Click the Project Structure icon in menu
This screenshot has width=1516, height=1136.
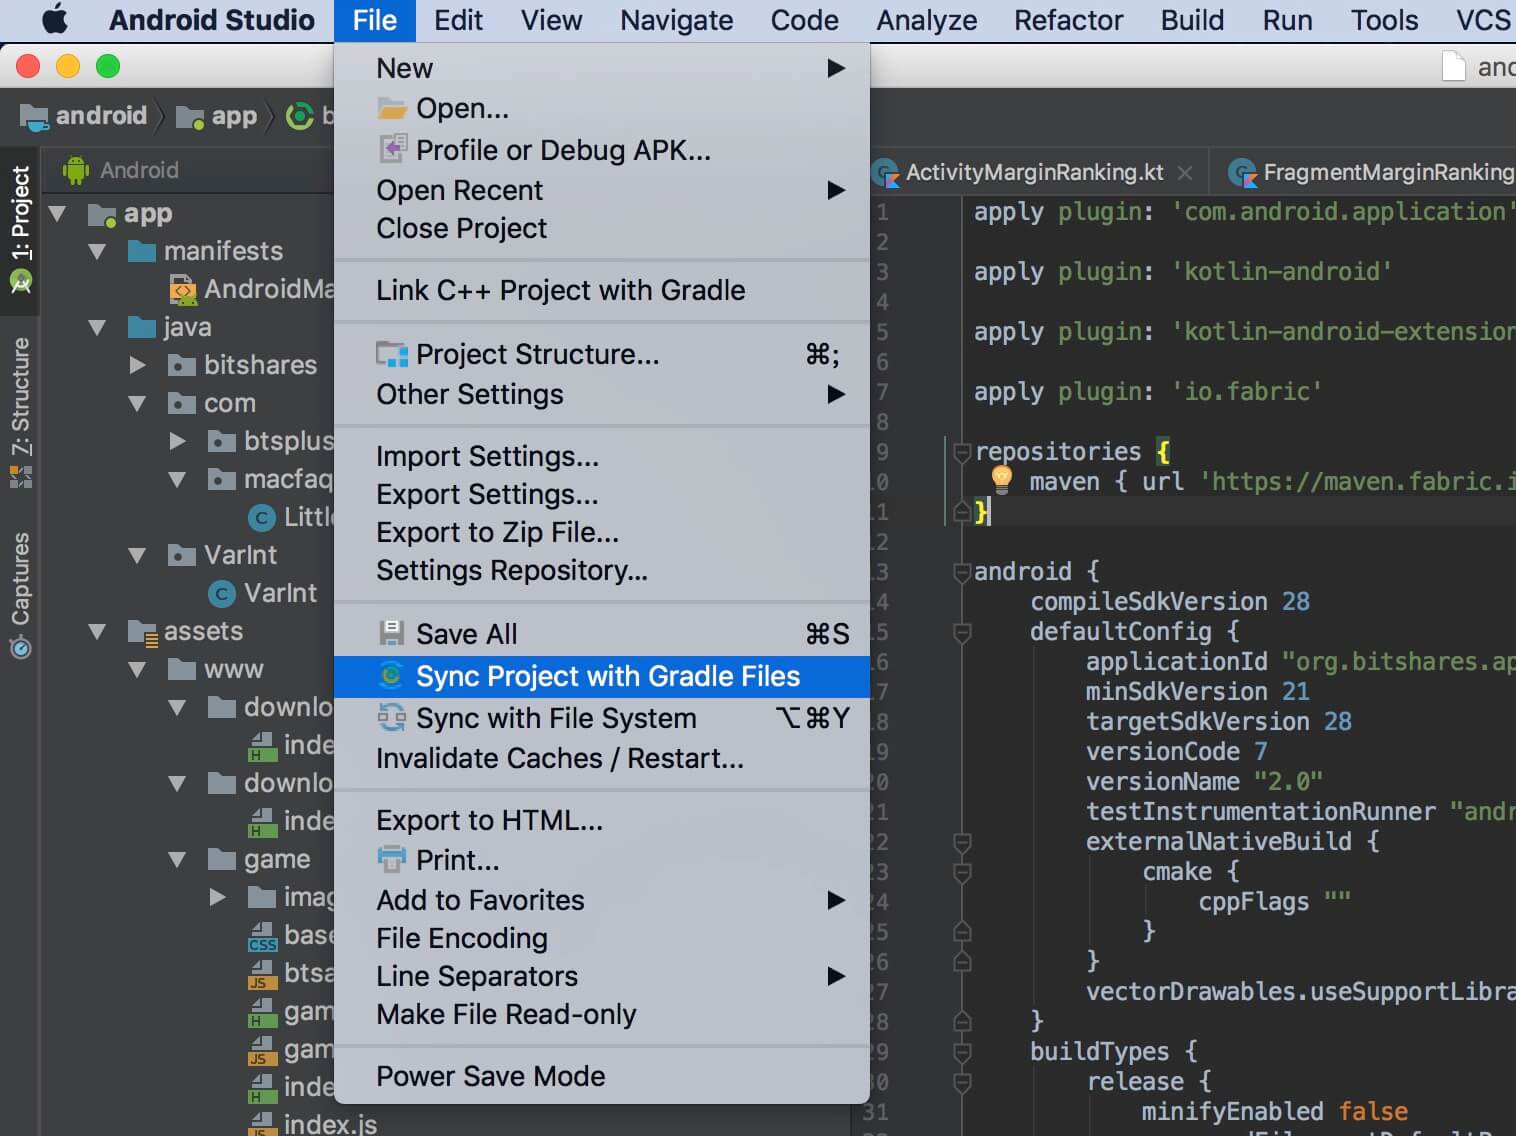point(391,354)
